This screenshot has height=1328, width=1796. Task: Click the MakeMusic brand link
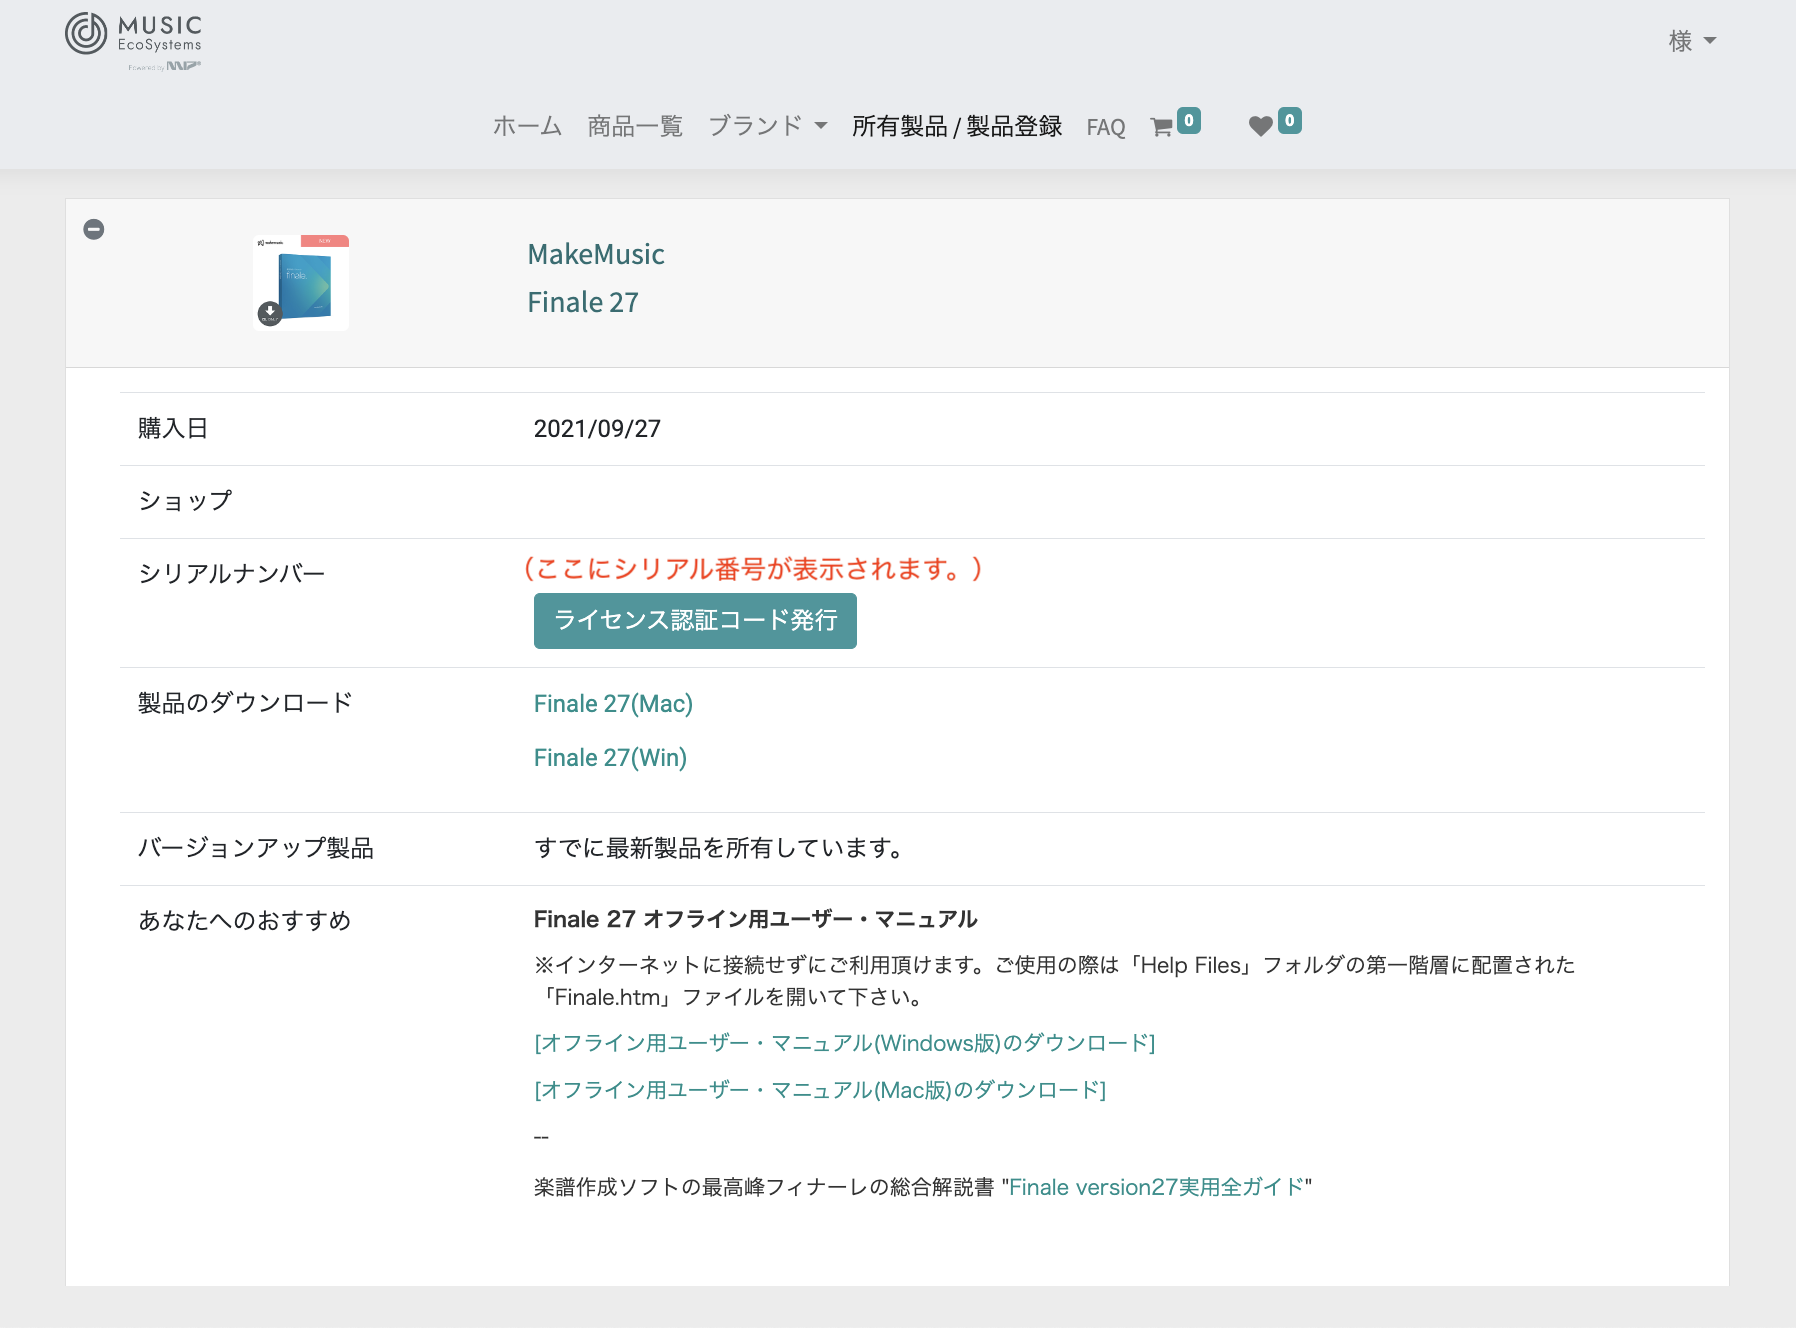[596, 254]
